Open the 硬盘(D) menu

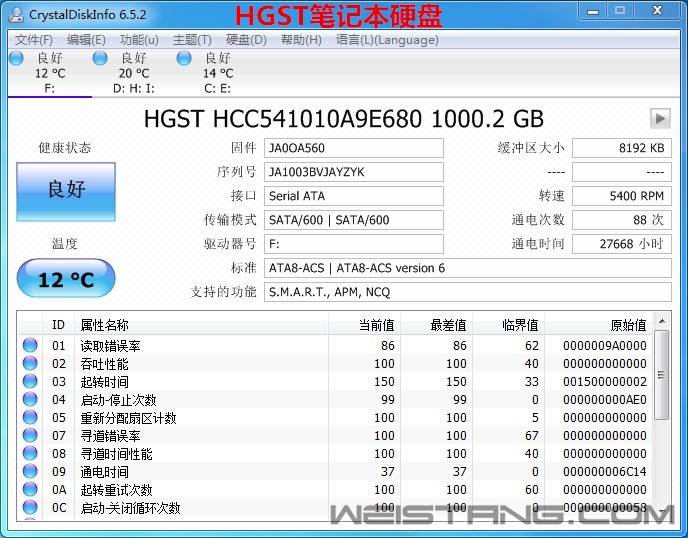246,40
